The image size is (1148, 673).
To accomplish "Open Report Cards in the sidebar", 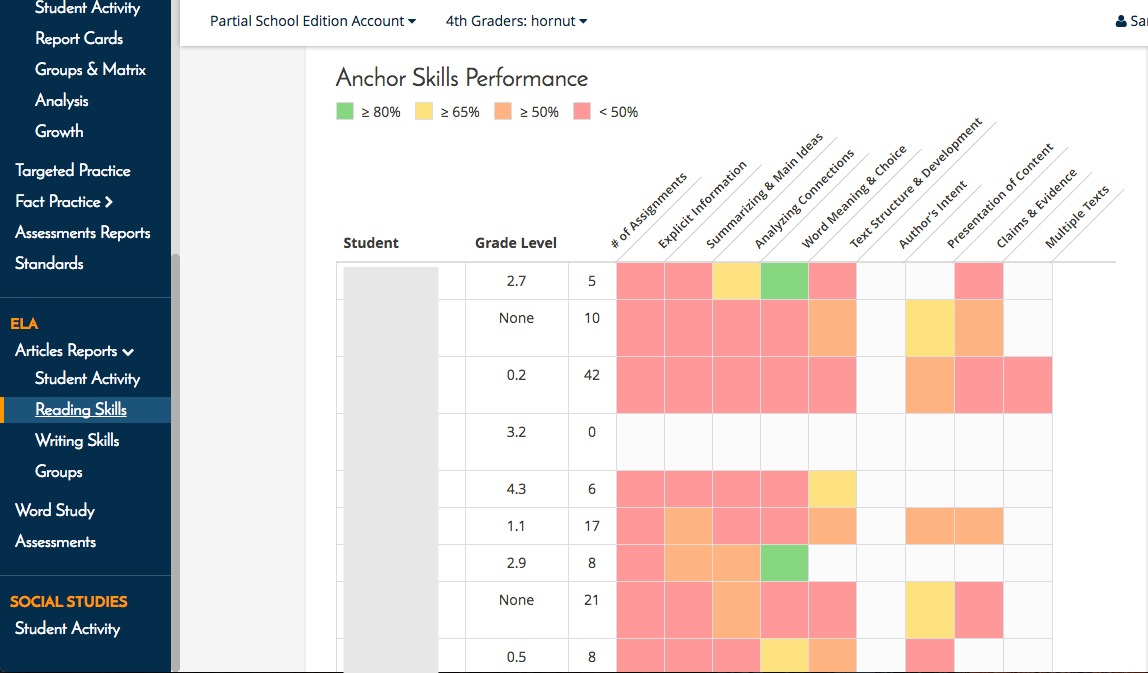I will [x=79, y=38].
